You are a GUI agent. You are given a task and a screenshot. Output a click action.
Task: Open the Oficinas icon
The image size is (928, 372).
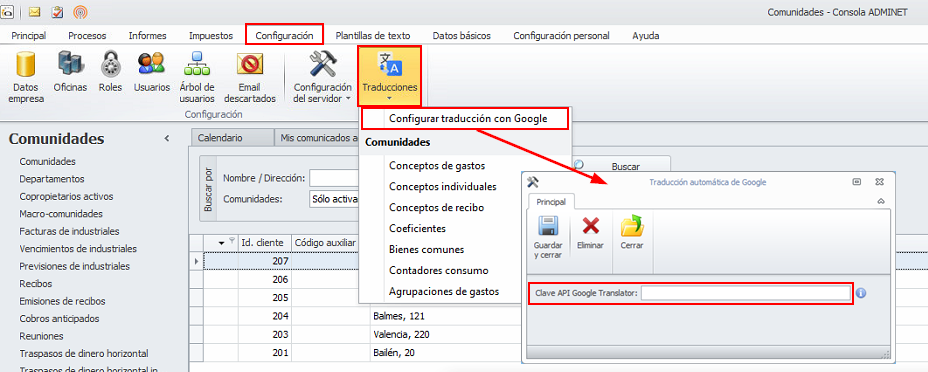pyautogui.click(x=70, y=73)
